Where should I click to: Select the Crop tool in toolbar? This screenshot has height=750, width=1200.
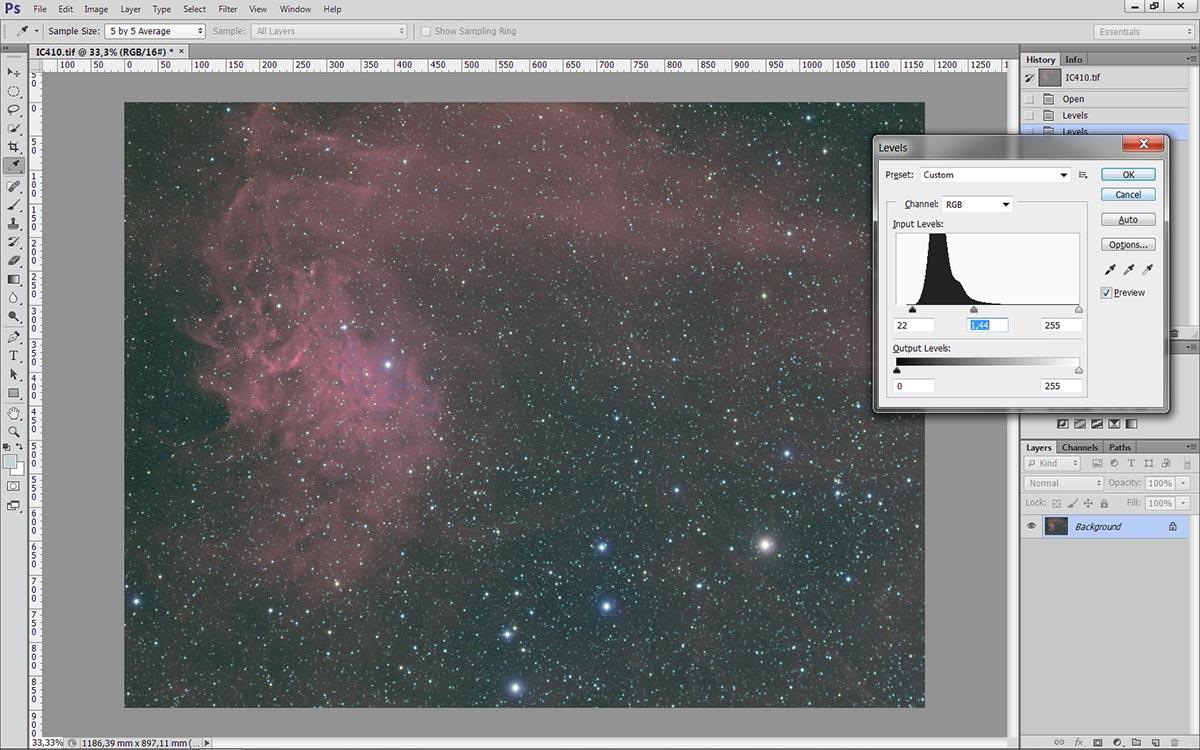[14, 147]
